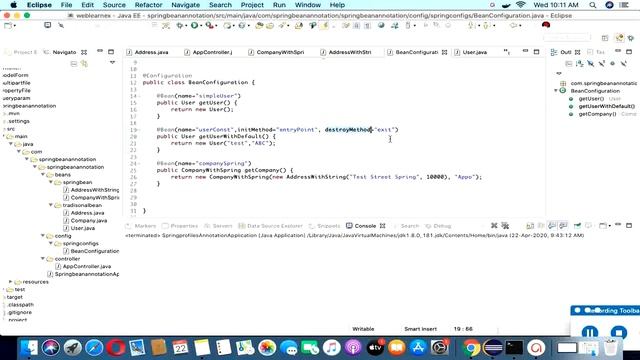Minimize the editor area
The height and width of the screenshot is (360, 640).
point(525,51)
